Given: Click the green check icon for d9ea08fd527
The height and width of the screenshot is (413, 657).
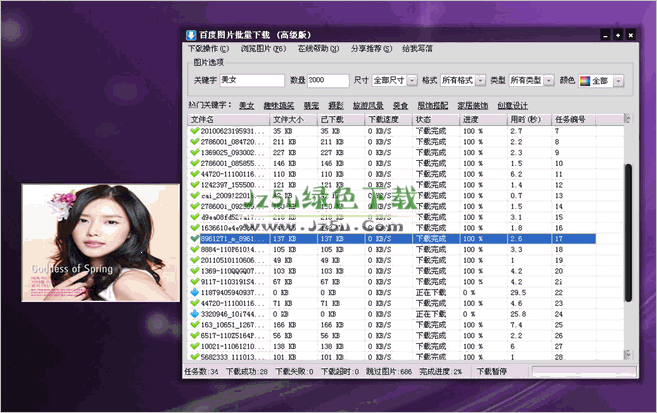Looking at the screenshot, I should (194, 217).
